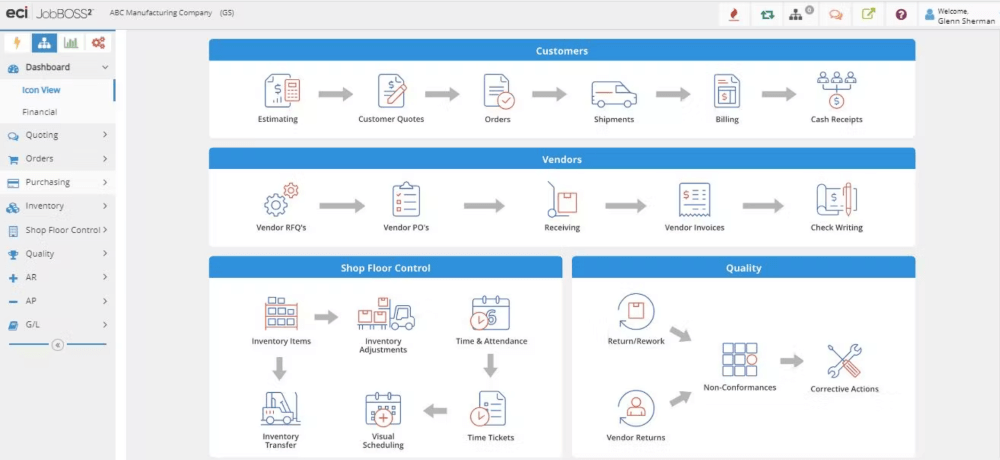Screen dimensions: 1000x460
Task: Open the Return/Rework icon
Action: [x=636, y=312]
